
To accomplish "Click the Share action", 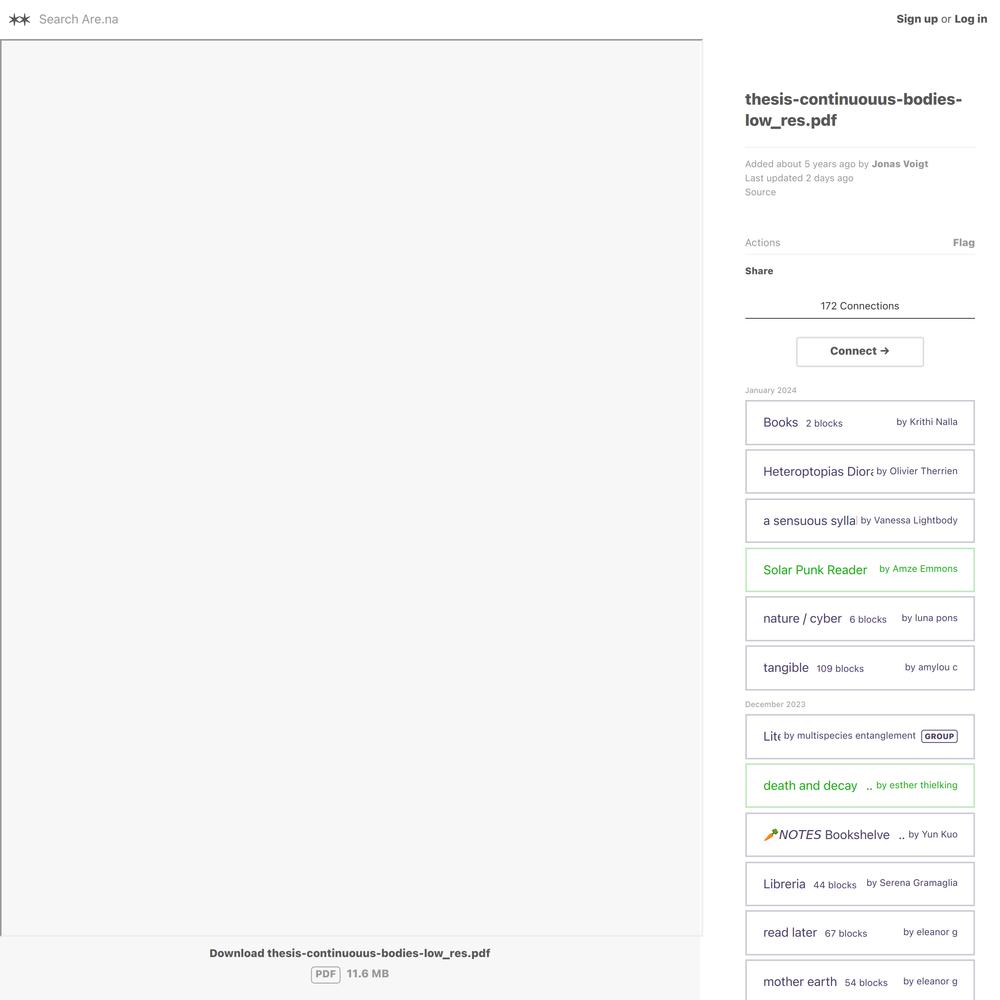I will (x=759, y=271).
